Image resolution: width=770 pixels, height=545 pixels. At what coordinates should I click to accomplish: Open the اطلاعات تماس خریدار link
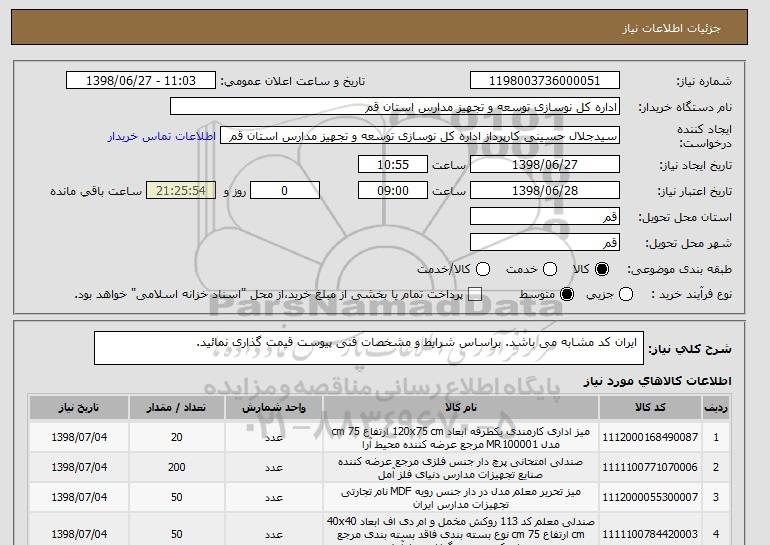point(162,136)
